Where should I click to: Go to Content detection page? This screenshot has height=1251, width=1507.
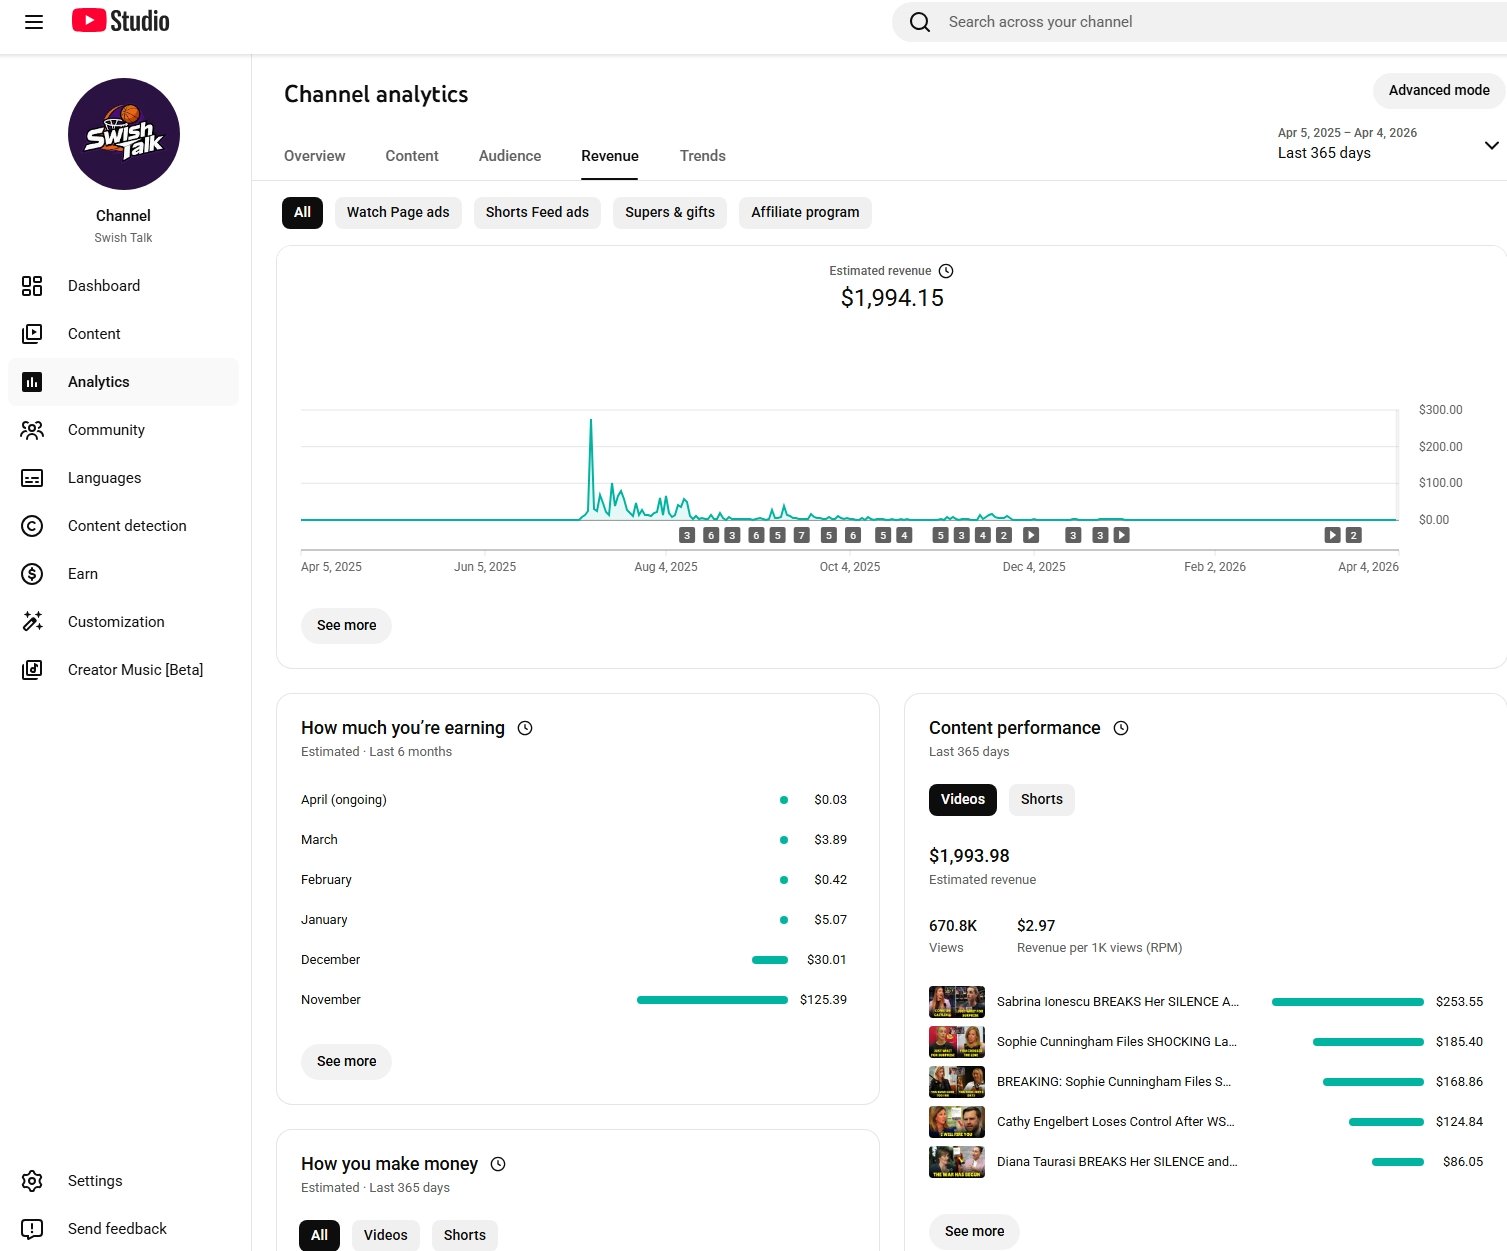[127, 526]
